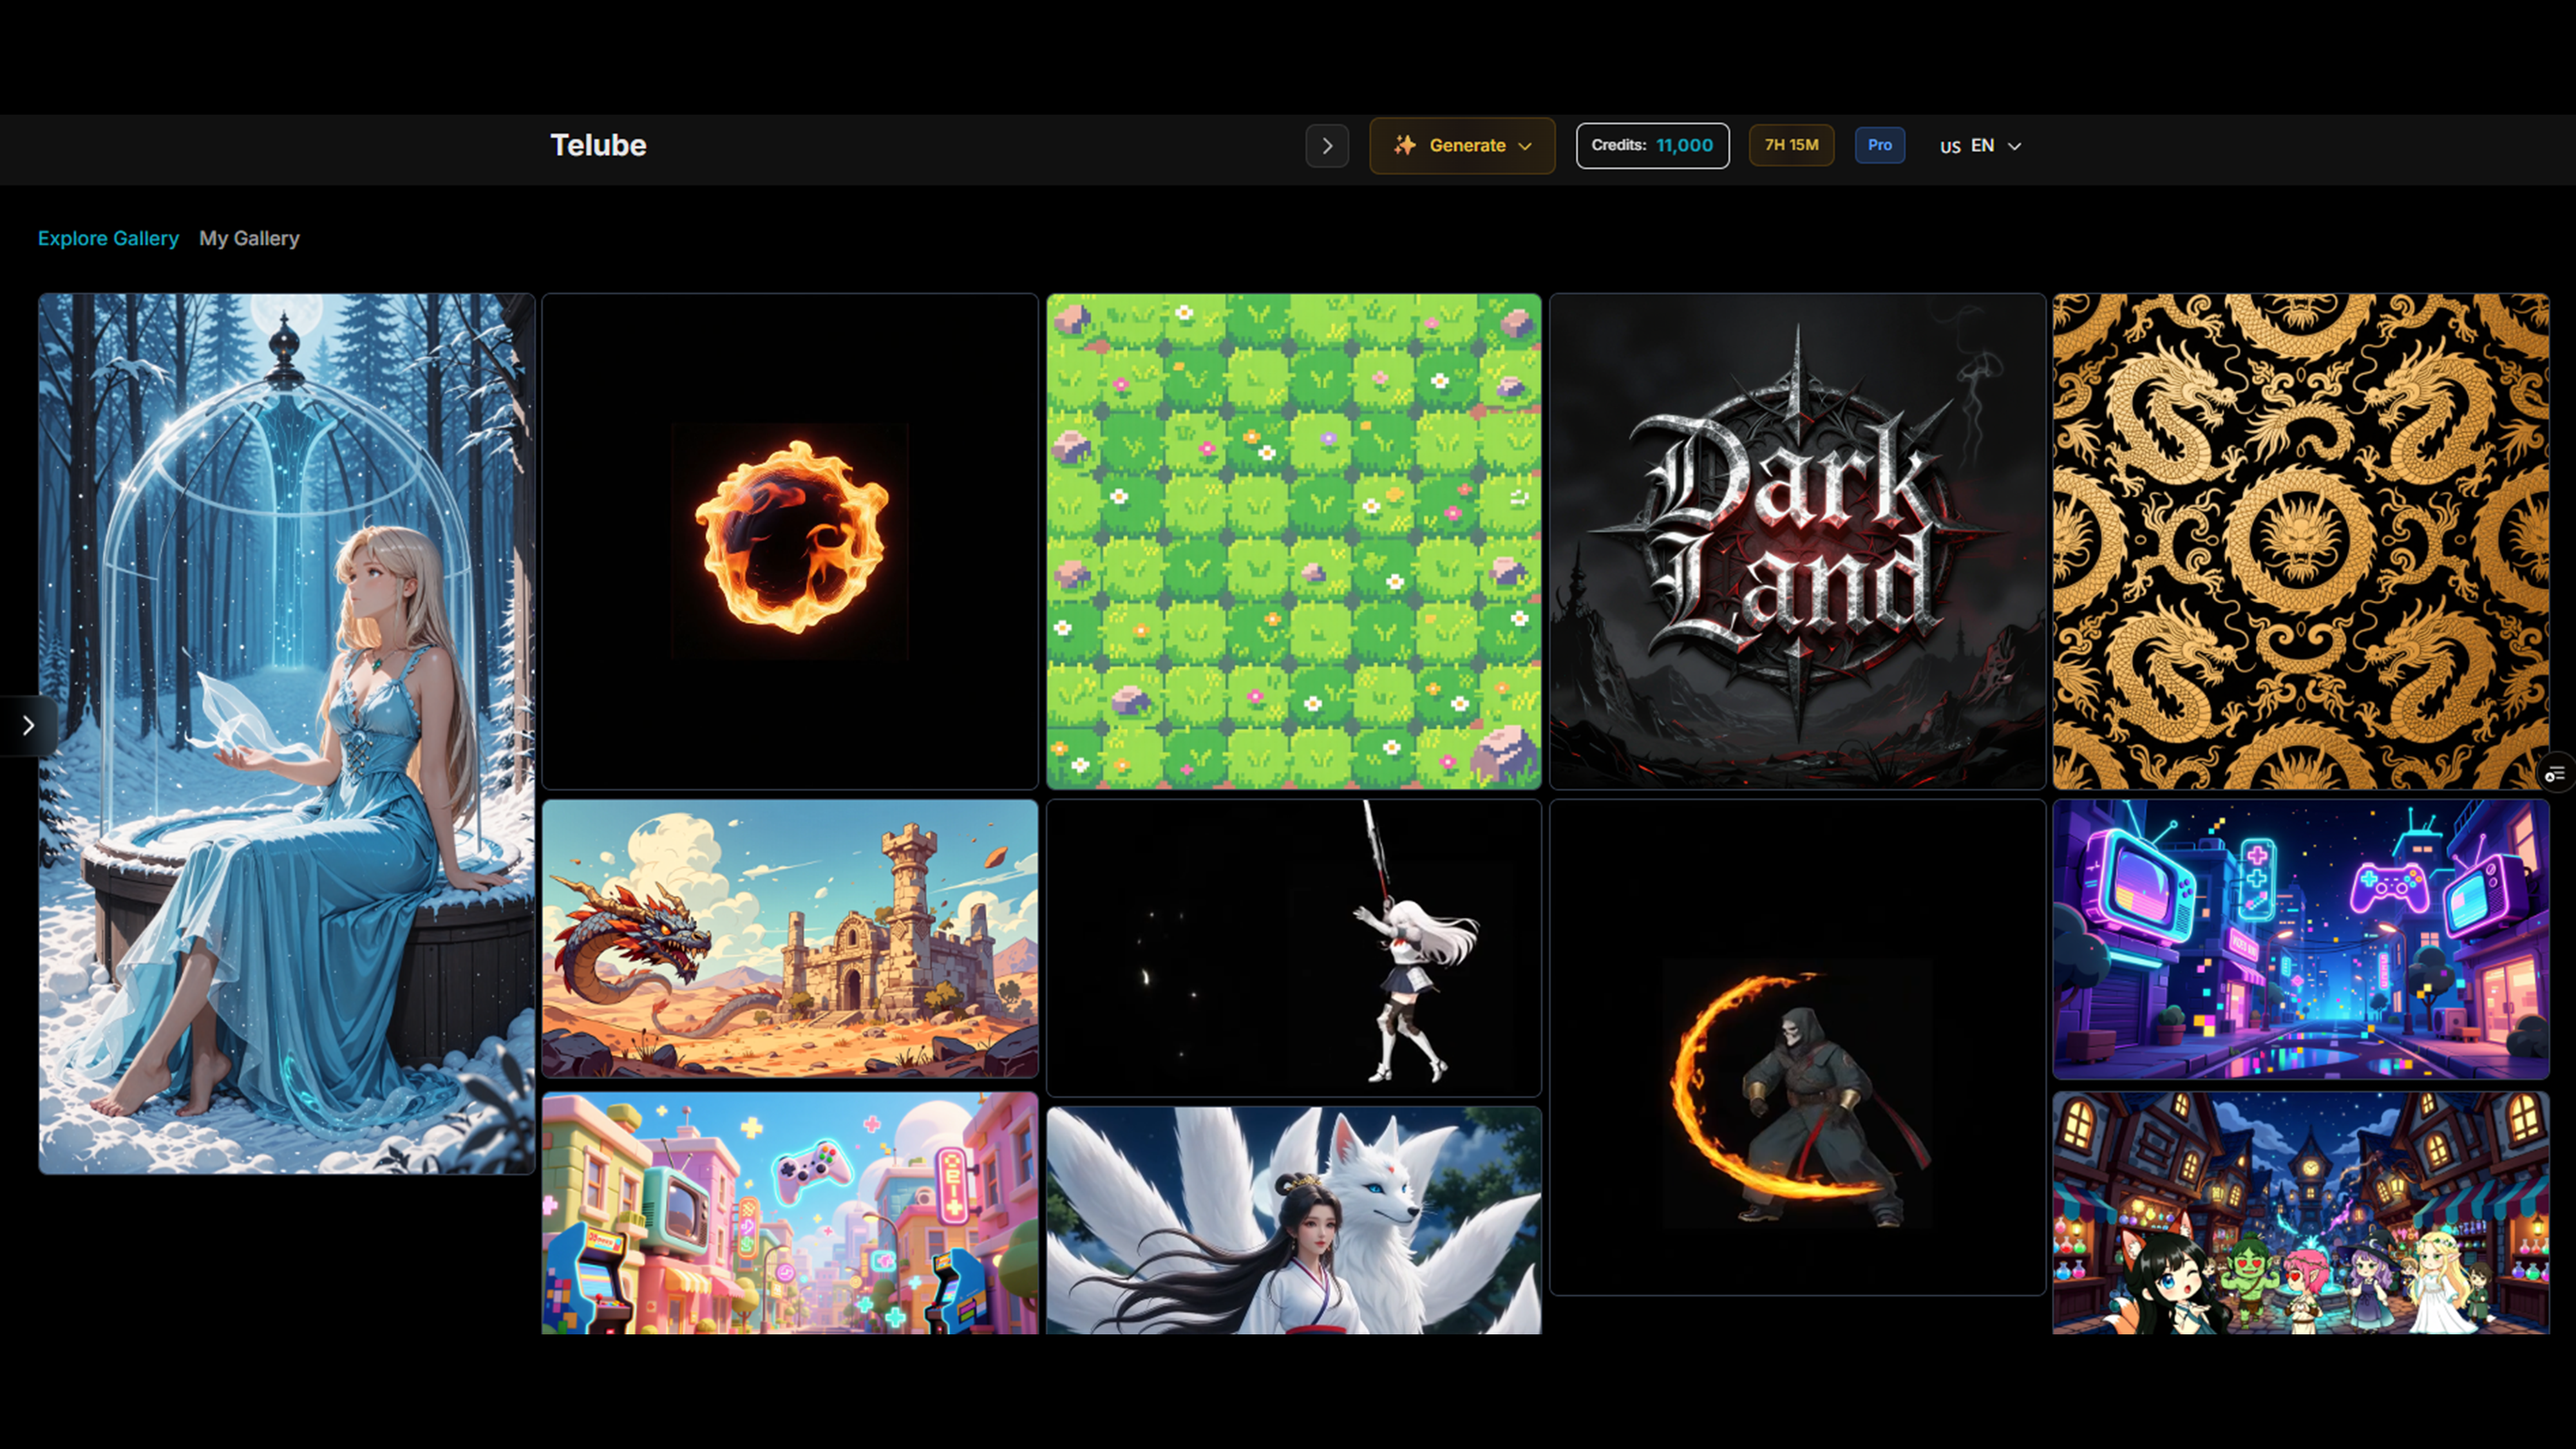Open the hooded skeleton with fire arc image
This screenshot has width=2576, height=1449.
click(1797, 1047)
